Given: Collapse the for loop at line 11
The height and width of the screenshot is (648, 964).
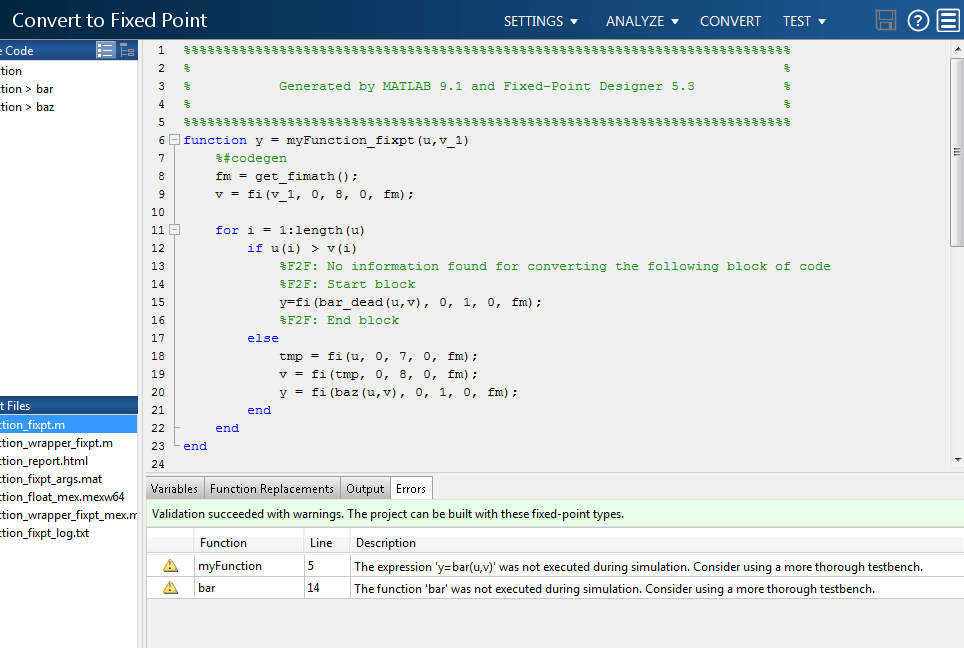Looking at the screenshot, I should click(175, 230).
